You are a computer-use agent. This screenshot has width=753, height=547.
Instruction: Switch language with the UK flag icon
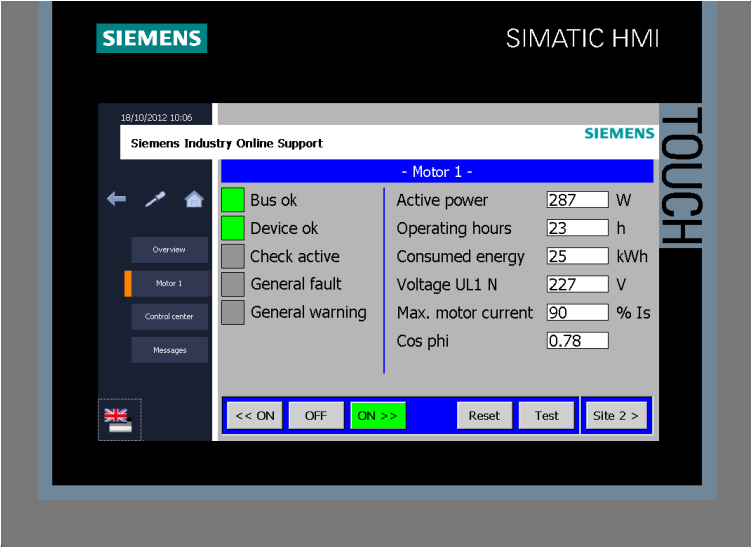[x=119, y=420]
